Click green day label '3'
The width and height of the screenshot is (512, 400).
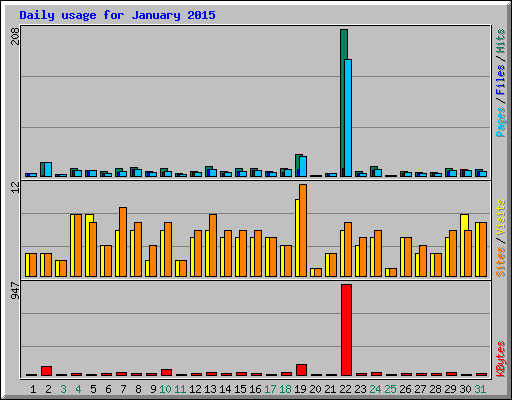click(63, 389)
